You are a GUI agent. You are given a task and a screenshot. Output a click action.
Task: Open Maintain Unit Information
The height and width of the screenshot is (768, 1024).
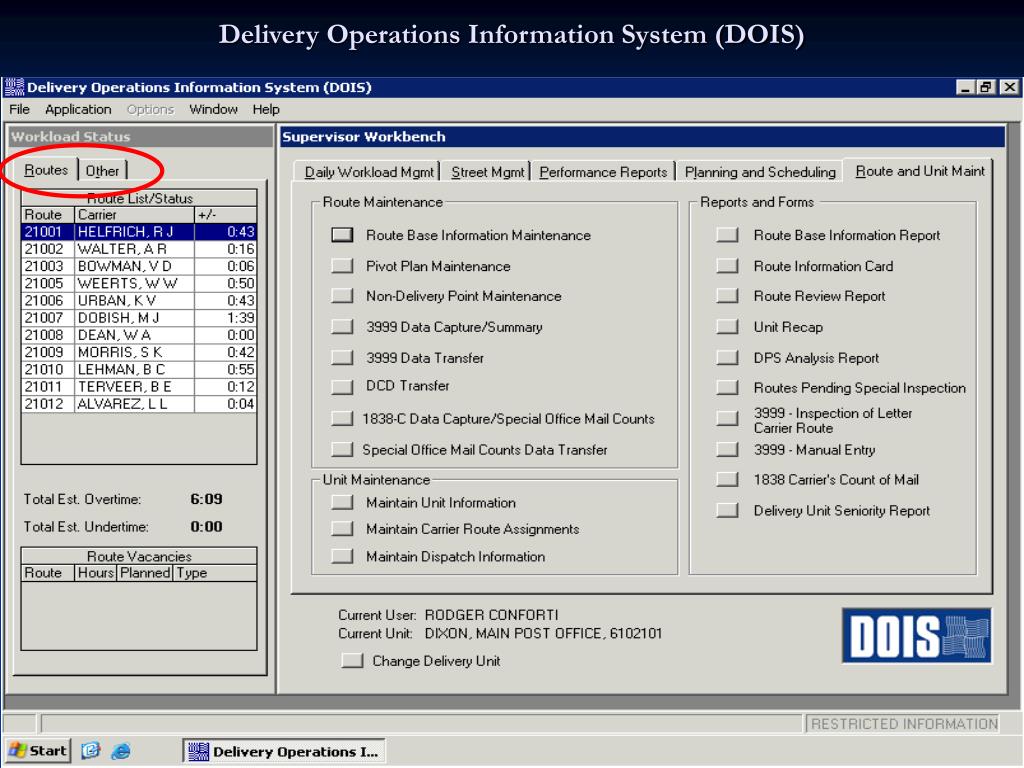coord(342,502)
